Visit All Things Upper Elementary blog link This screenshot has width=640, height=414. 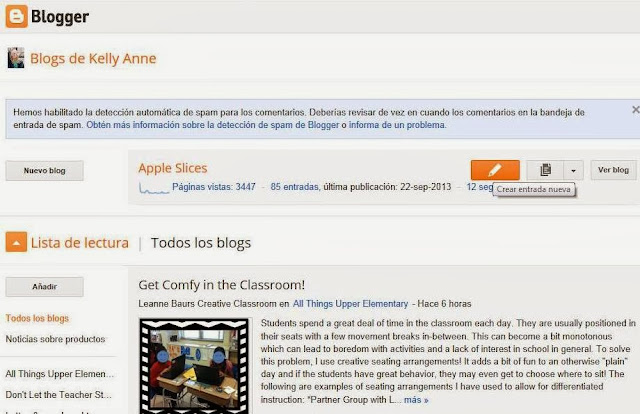(x=350, y=304)
